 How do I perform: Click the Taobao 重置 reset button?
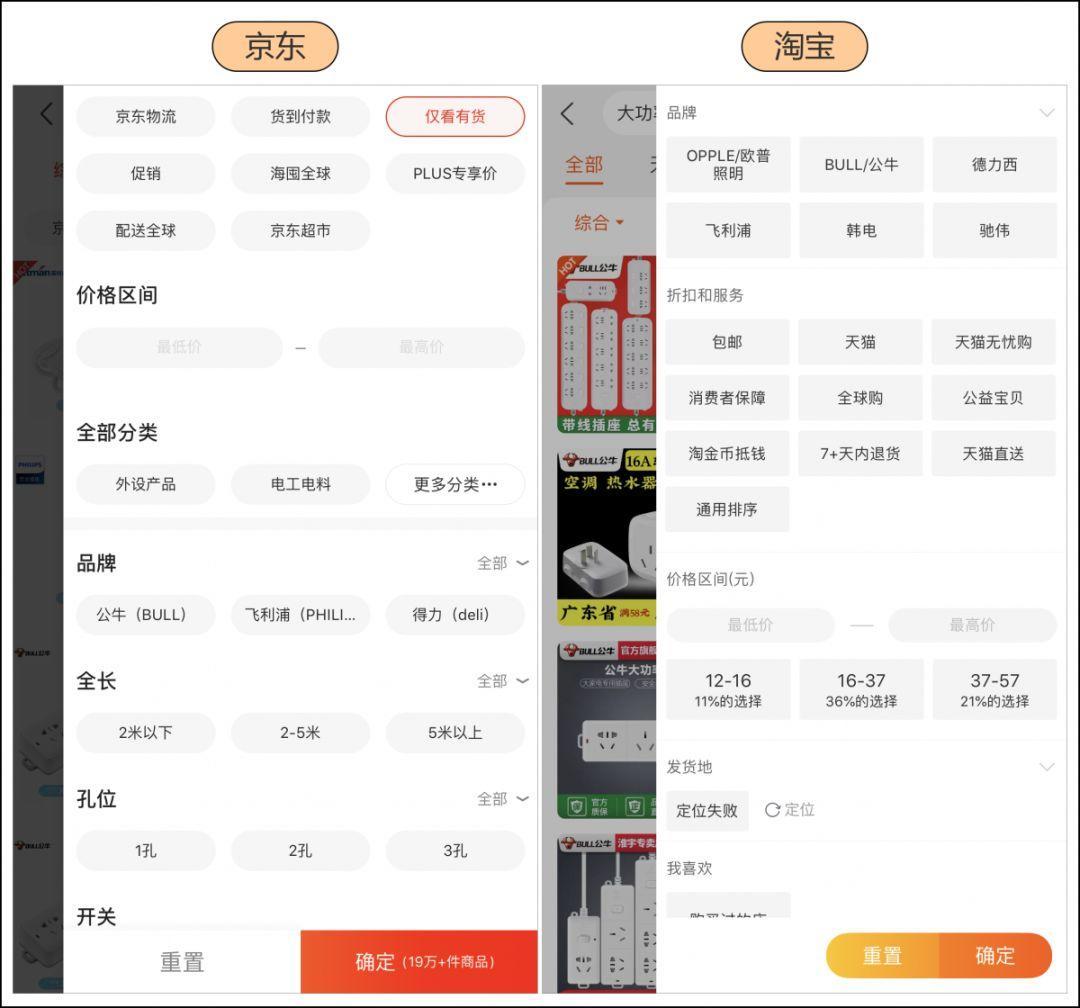coord(882,955)
